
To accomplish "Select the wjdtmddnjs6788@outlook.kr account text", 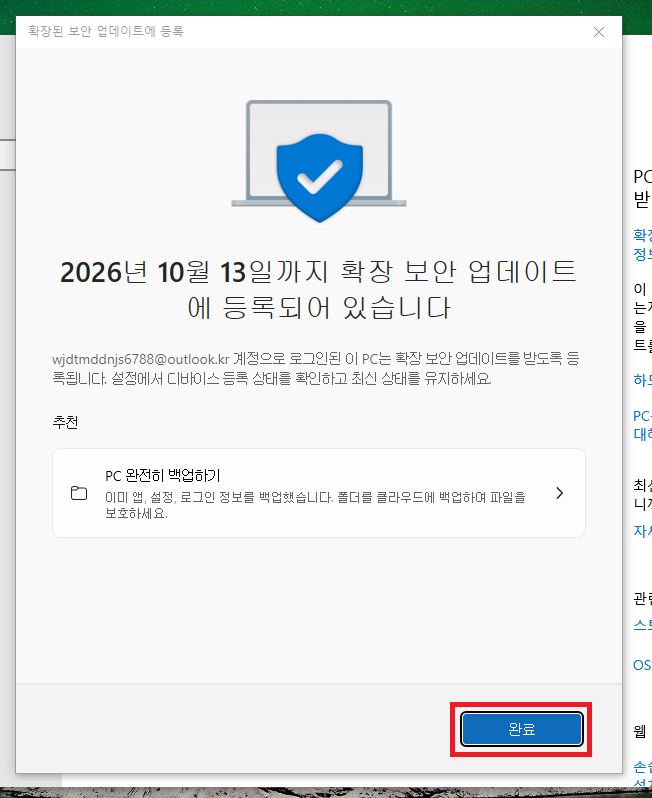I will coord(141,359).
